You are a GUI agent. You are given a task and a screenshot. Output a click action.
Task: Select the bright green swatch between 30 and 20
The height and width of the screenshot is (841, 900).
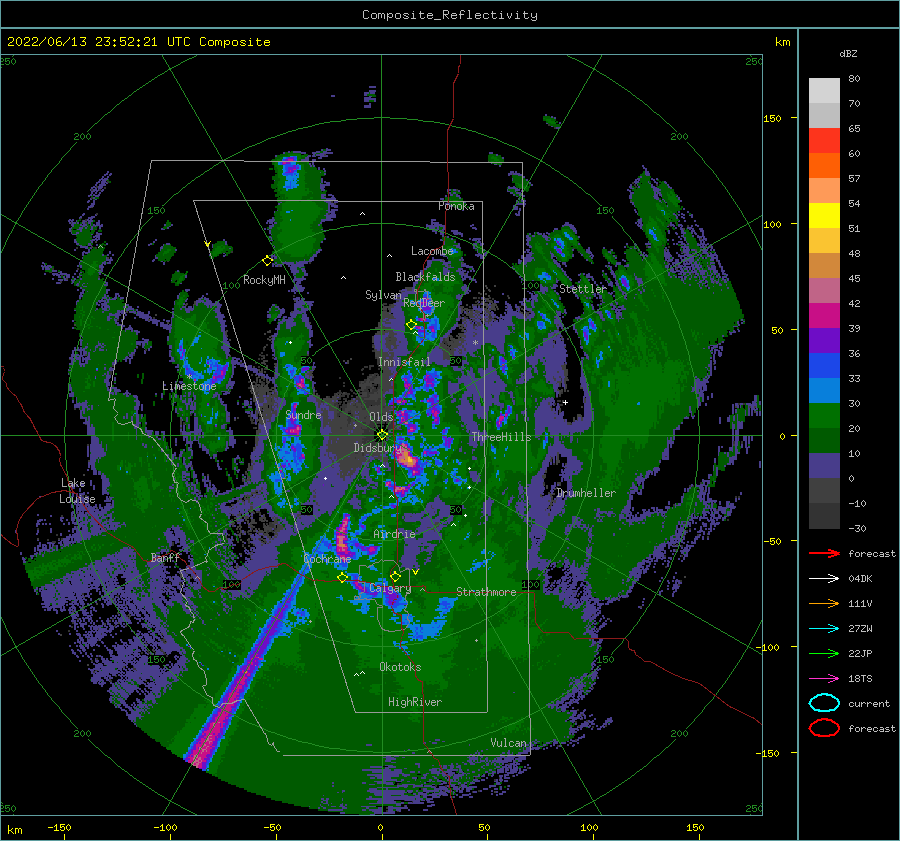click(824, 415)
